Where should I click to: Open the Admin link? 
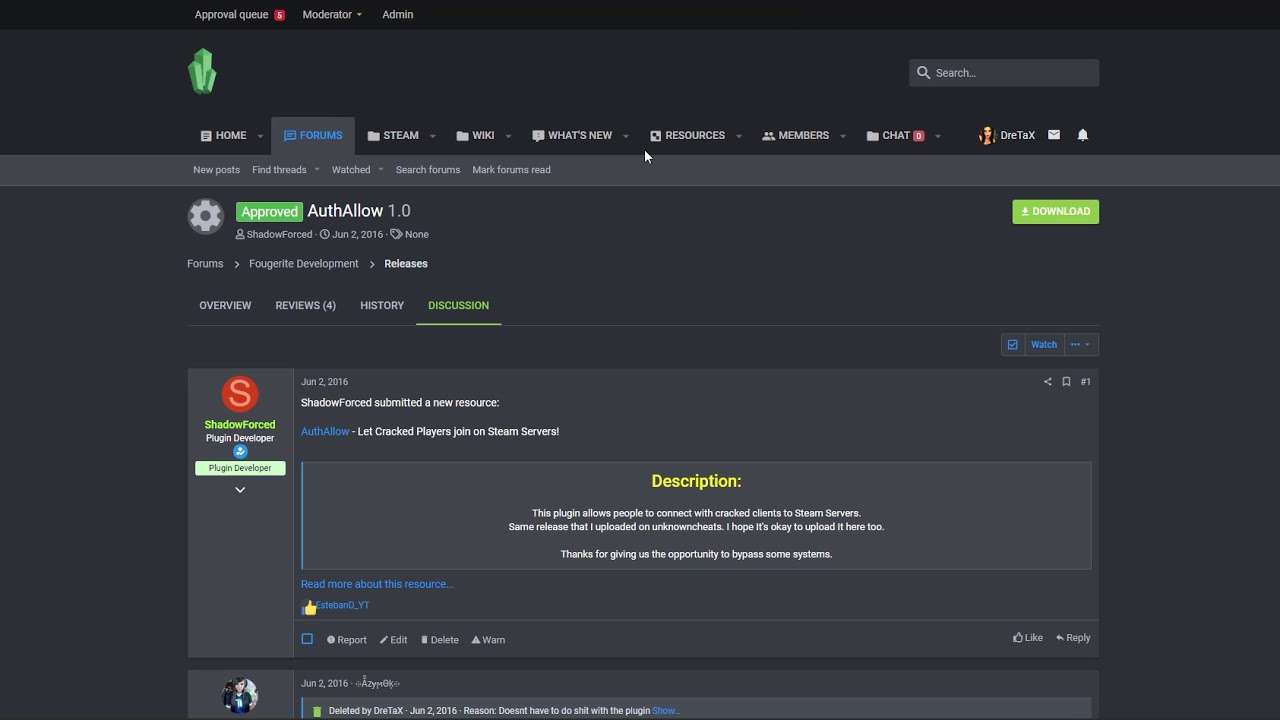click(397, 15)
